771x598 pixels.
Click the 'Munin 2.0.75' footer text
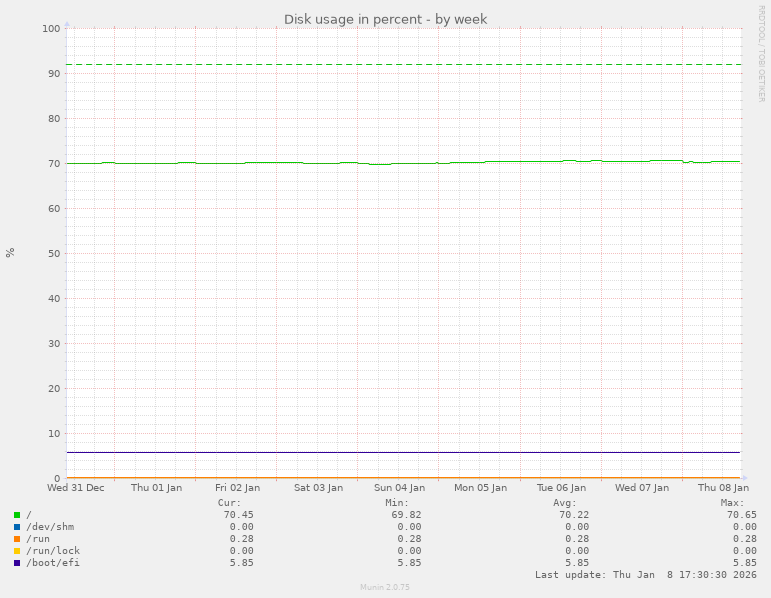385,587
